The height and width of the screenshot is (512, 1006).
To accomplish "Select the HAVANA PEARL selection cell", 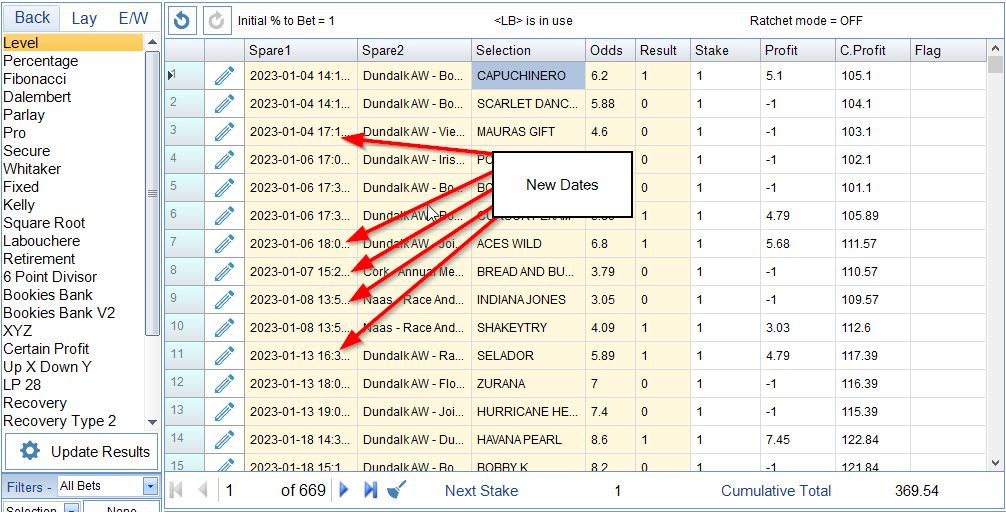I will (x=528, y=440).
